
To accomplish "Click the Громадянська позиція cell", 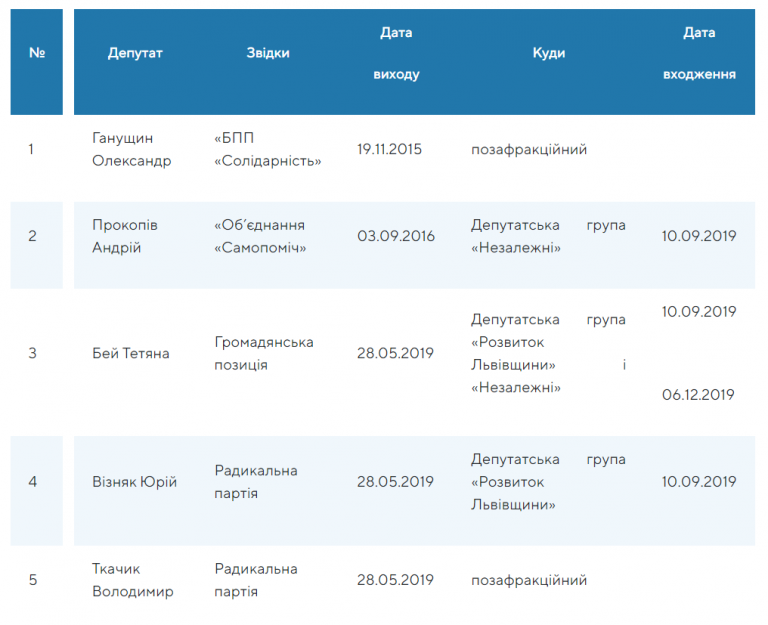I will (264, 353).
